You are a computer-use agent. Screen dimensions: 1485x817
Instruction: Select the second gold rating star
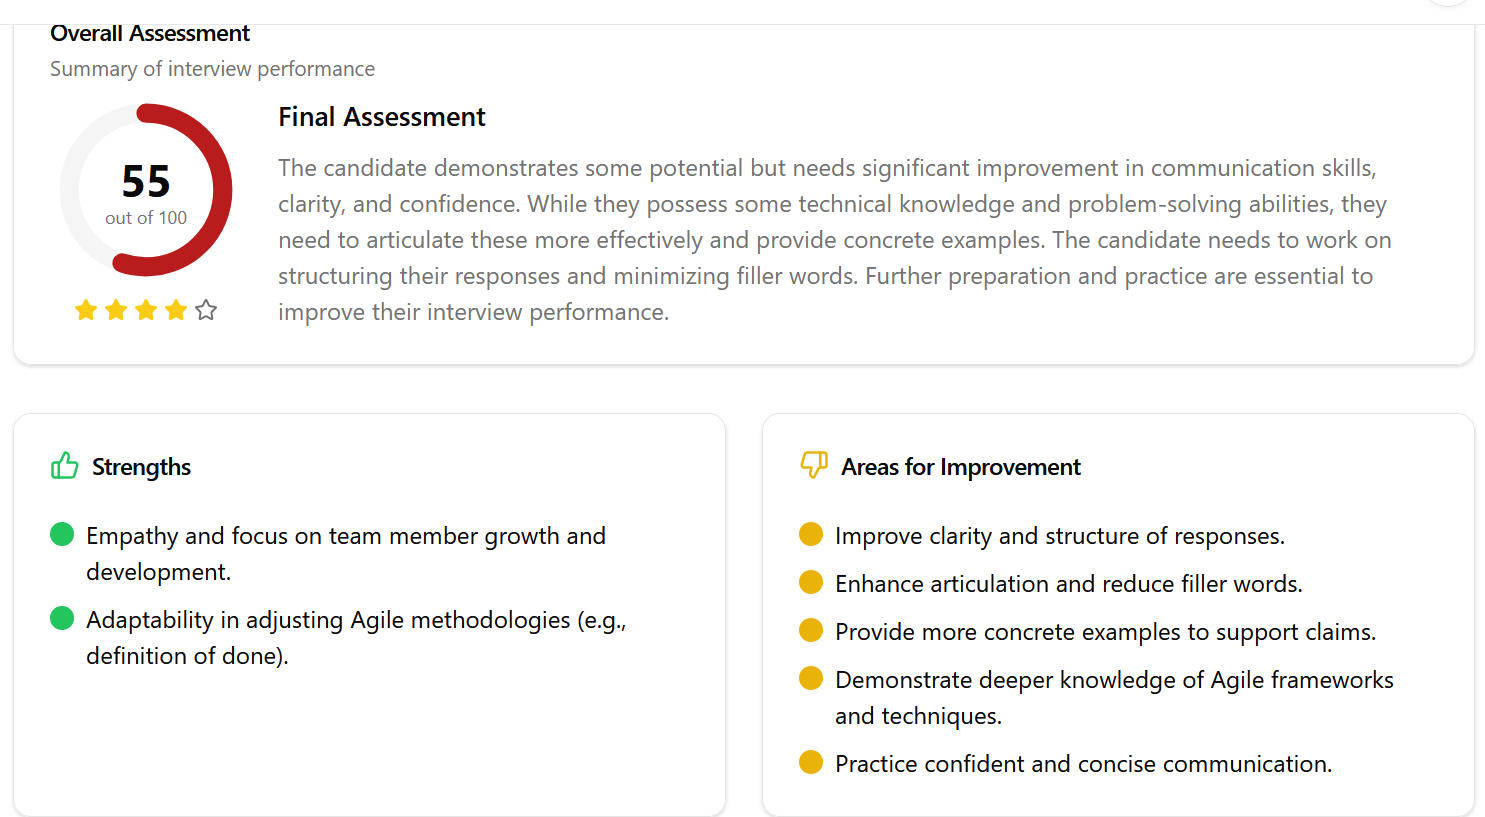click(116, 310)
